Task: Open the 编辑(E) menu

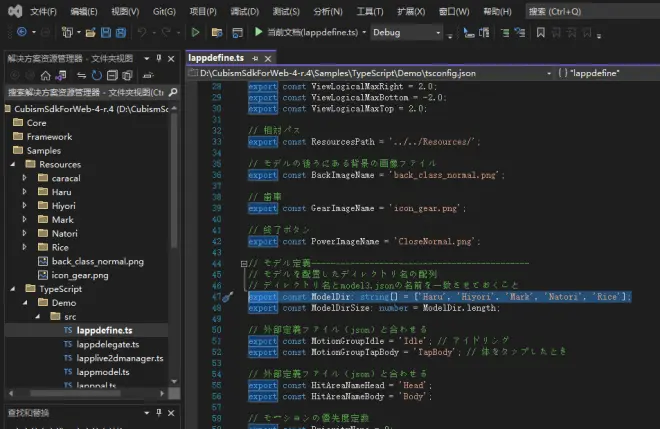Action: [84, 11]
